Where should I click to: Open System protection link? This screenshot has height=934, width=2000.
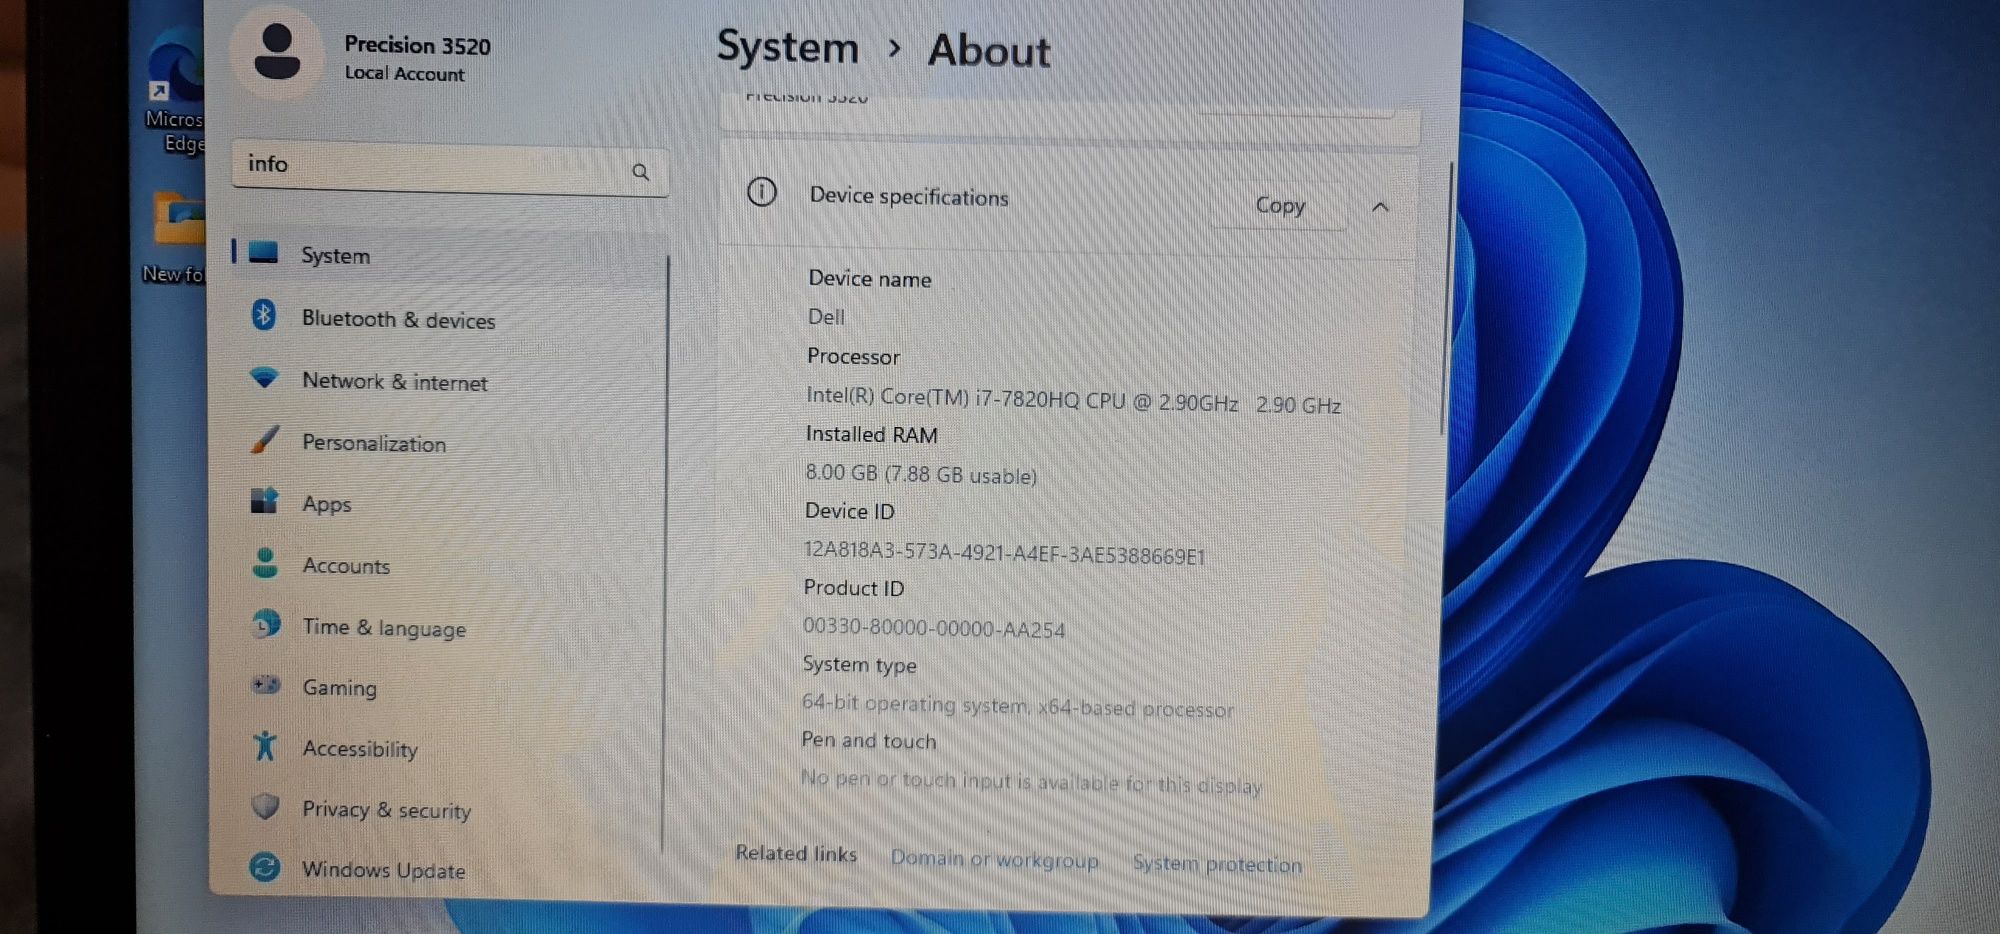point(1217,863)
